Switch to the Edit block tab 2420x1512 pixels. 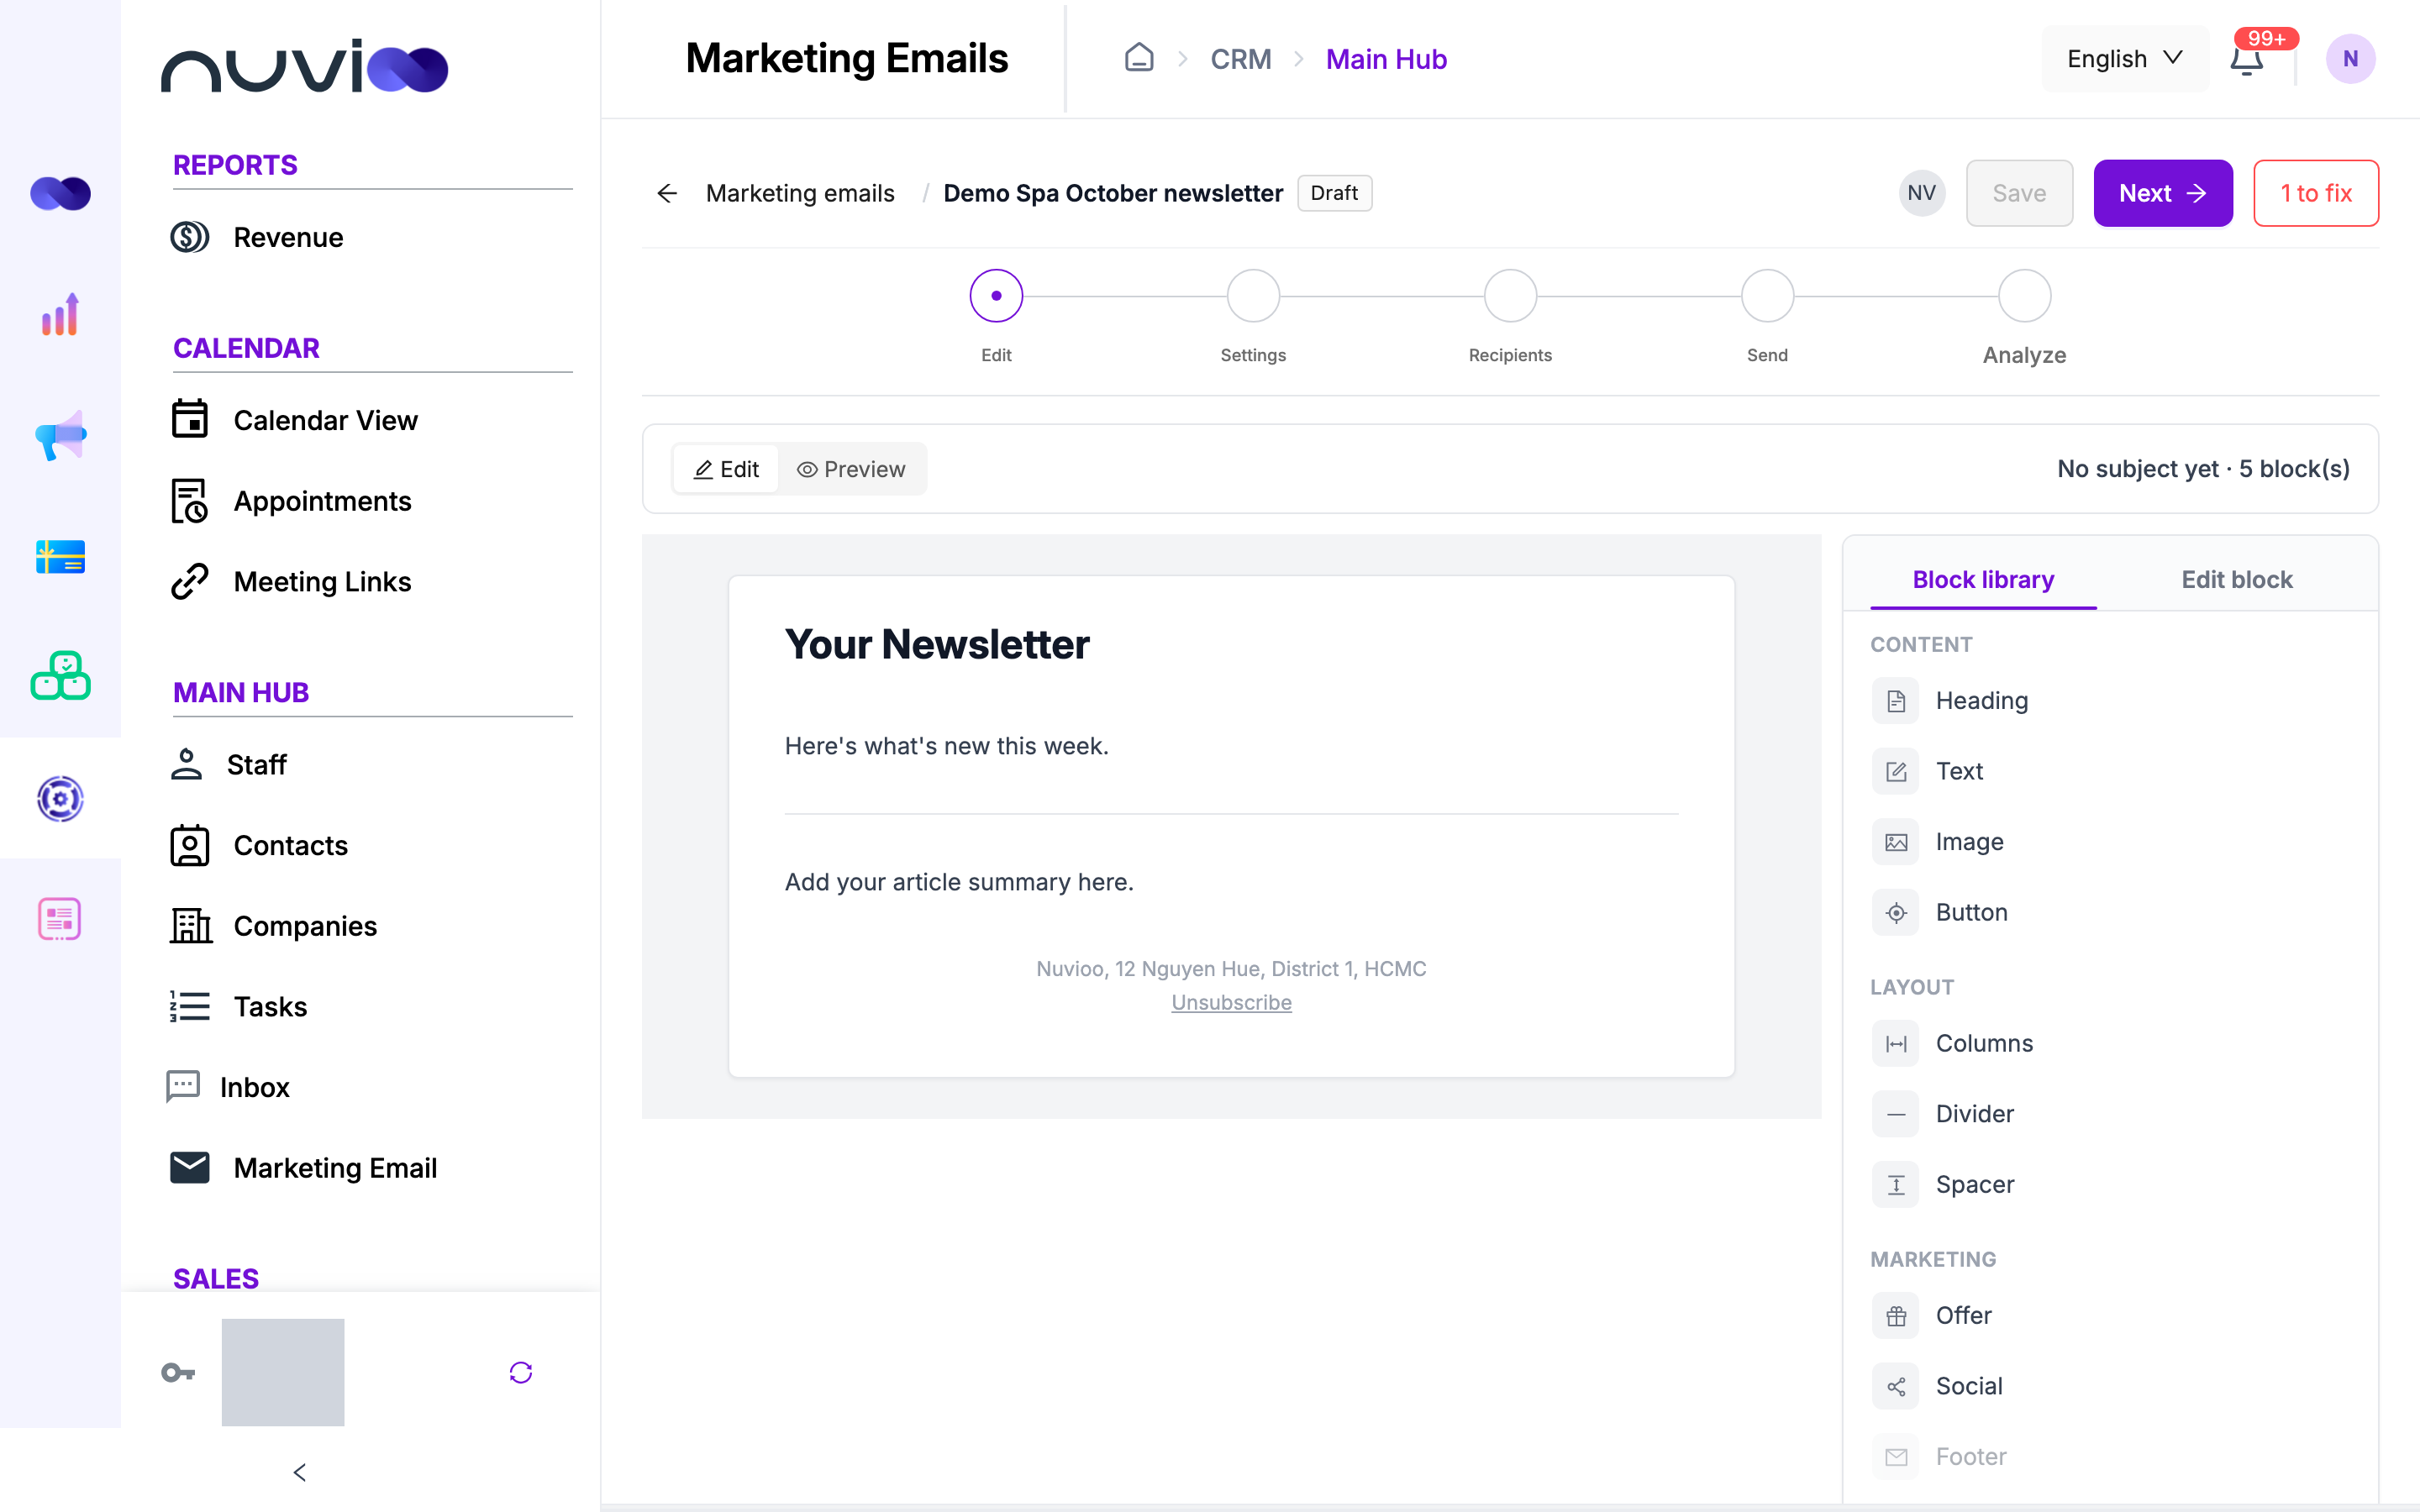pyautogui.click(x=2236, y=579)
